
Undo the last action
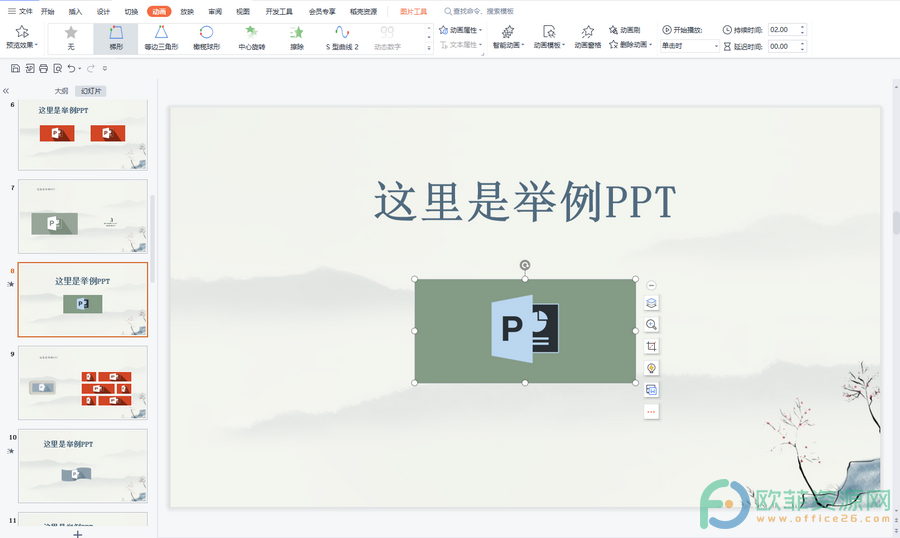71,68
